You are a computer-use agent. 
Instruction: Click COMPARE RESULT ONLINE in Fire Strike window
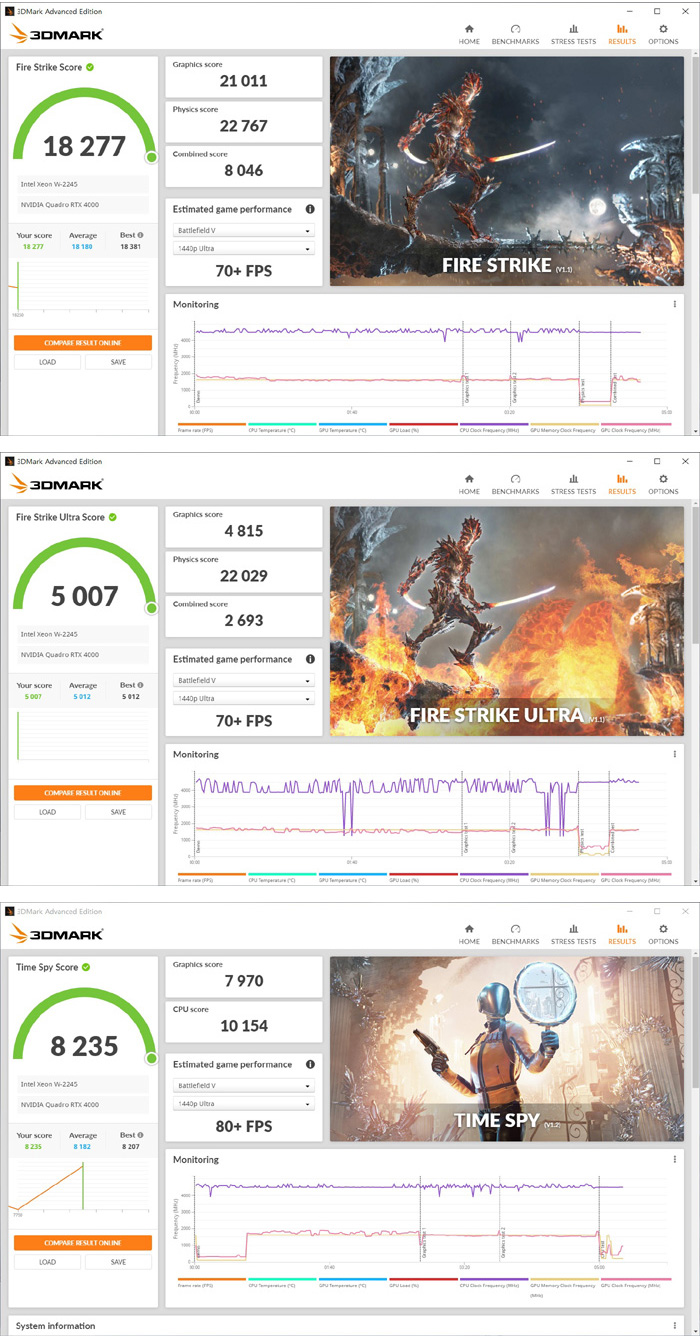pos(83,342)
